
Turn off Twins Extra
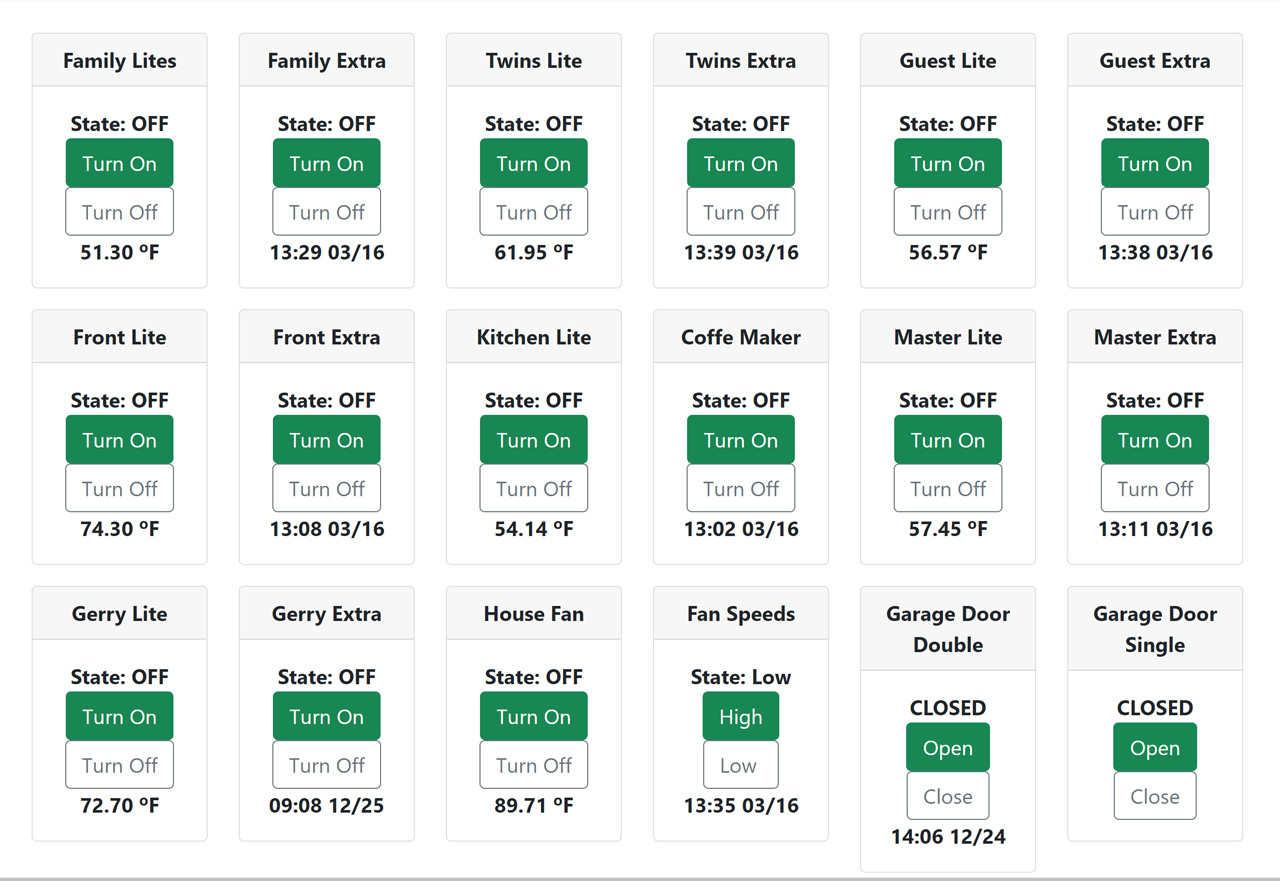740,212
